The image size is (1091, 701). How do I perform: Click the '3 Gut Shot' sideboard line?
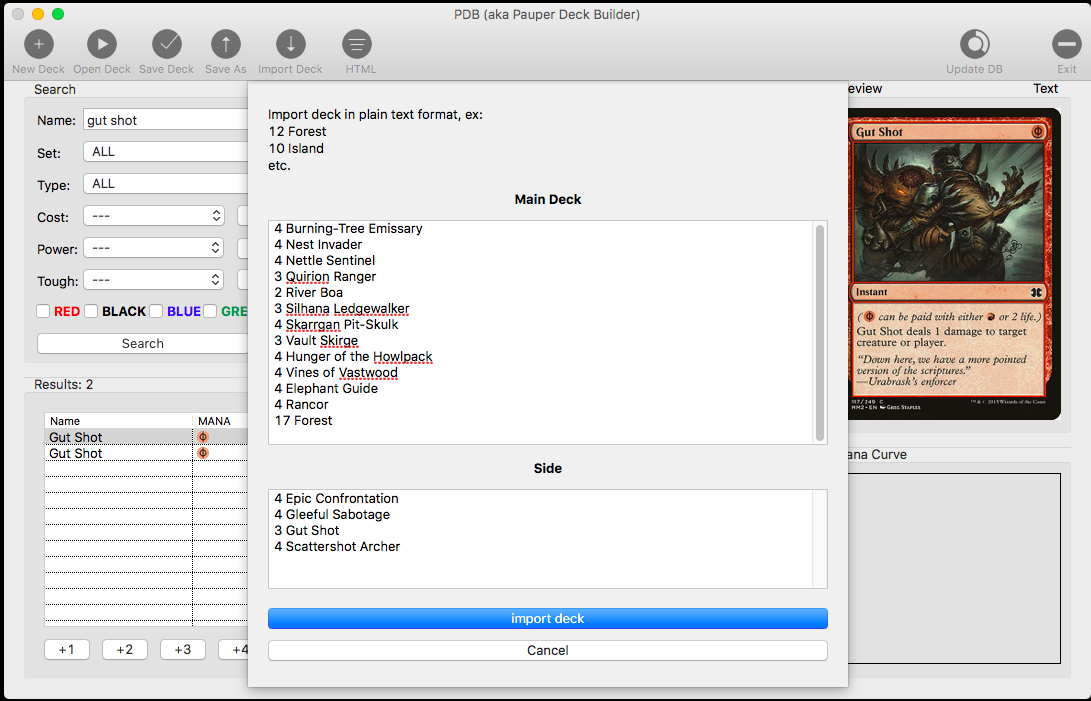pyautogui.click(x=307, y=530)
